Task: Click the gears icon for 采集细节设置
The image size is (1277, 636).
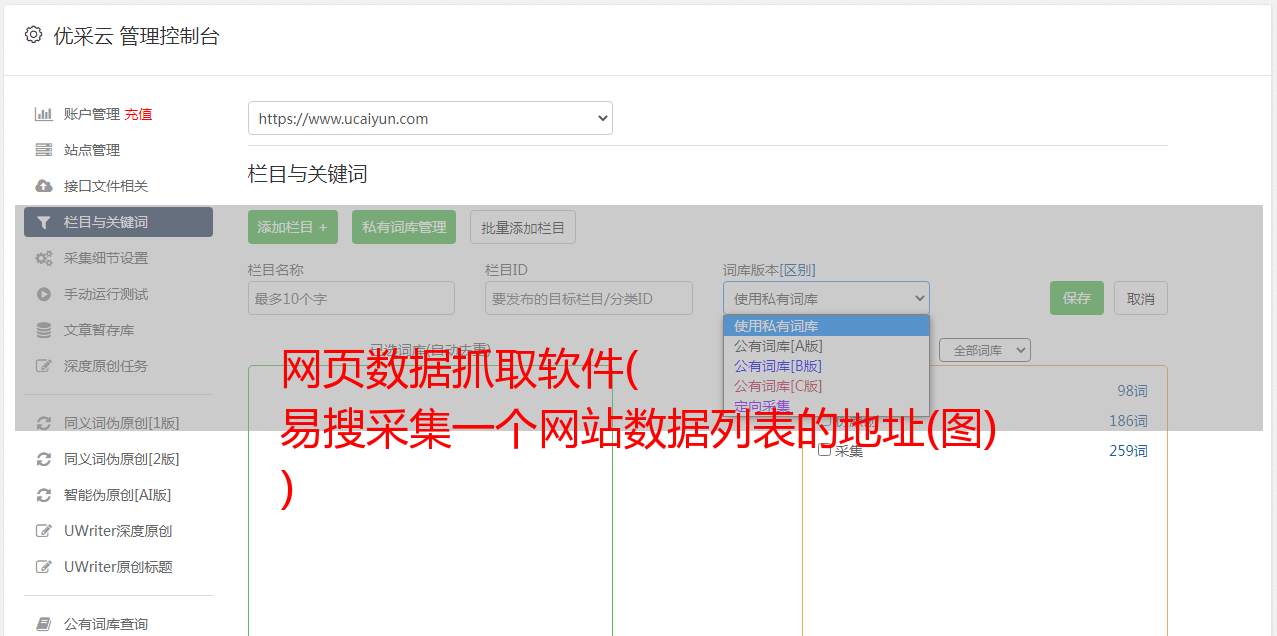Action: pyautogui.click(x=44, y=258)
